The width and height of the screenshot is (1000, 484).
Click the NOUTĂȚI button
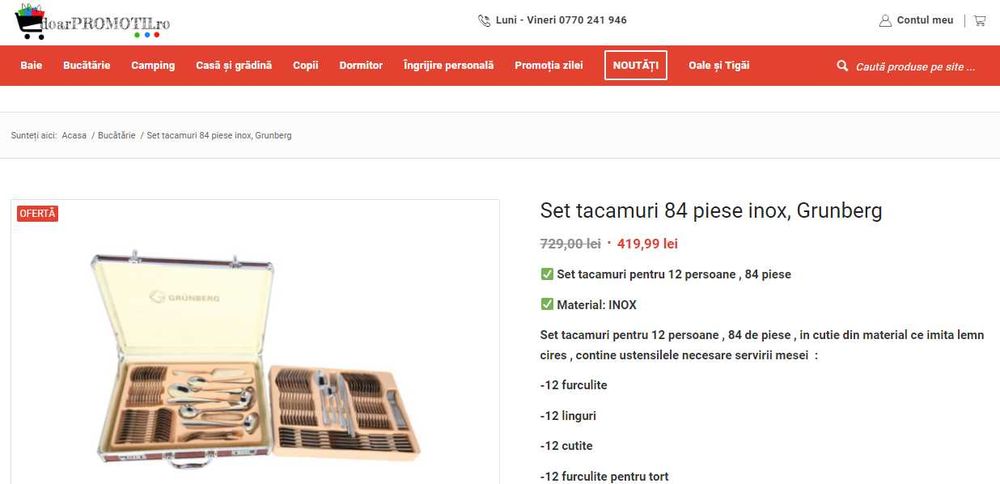(636, 66)
